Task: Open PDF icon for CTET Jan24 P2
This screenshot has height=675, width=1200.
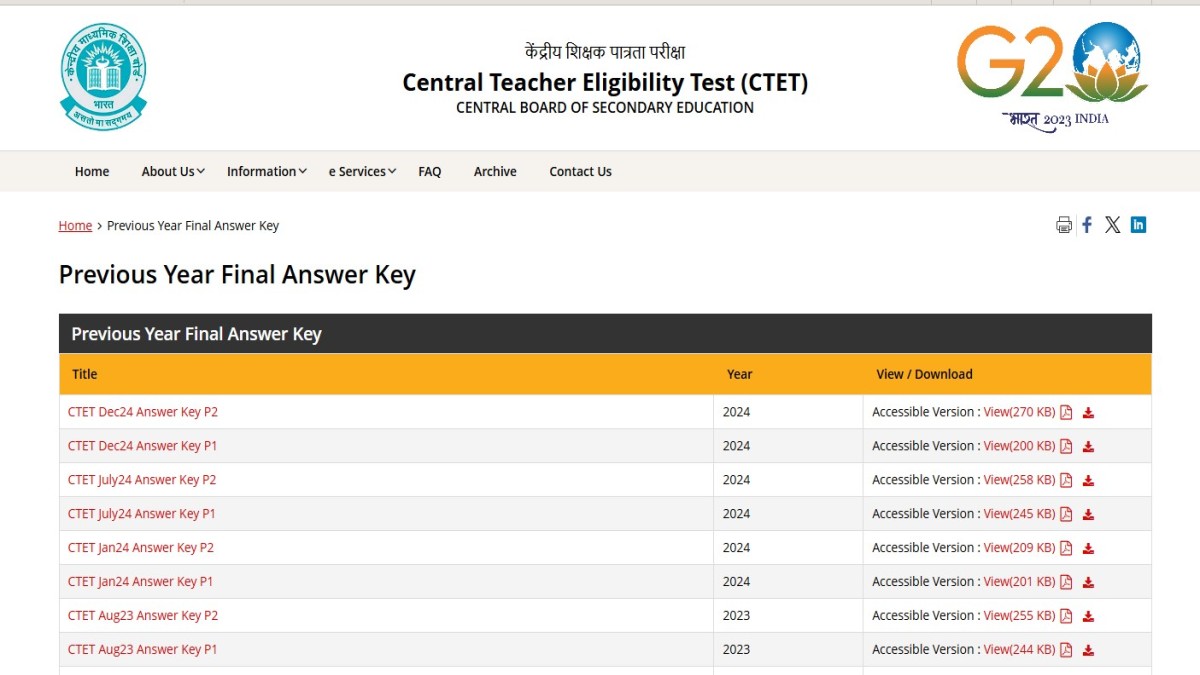Action: [1066, 549]
